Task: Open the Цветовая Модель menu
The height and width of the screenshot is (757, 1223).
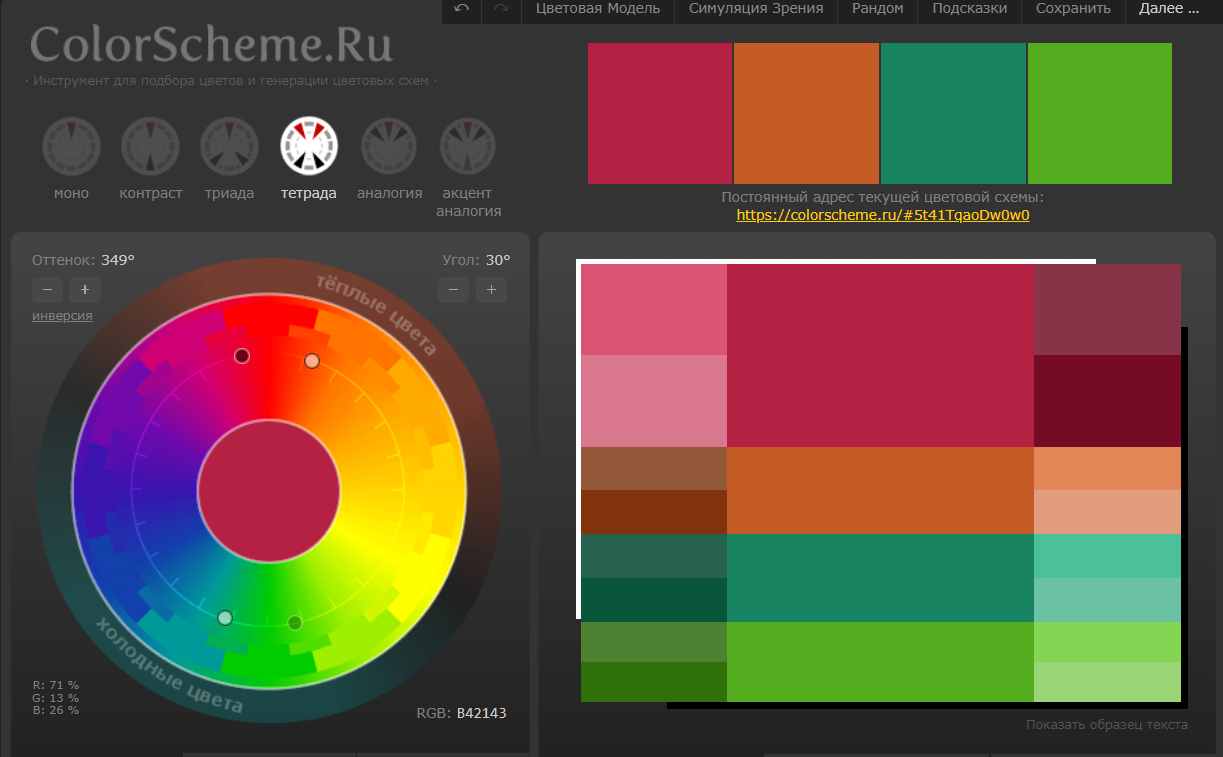Action: (598, 9)
